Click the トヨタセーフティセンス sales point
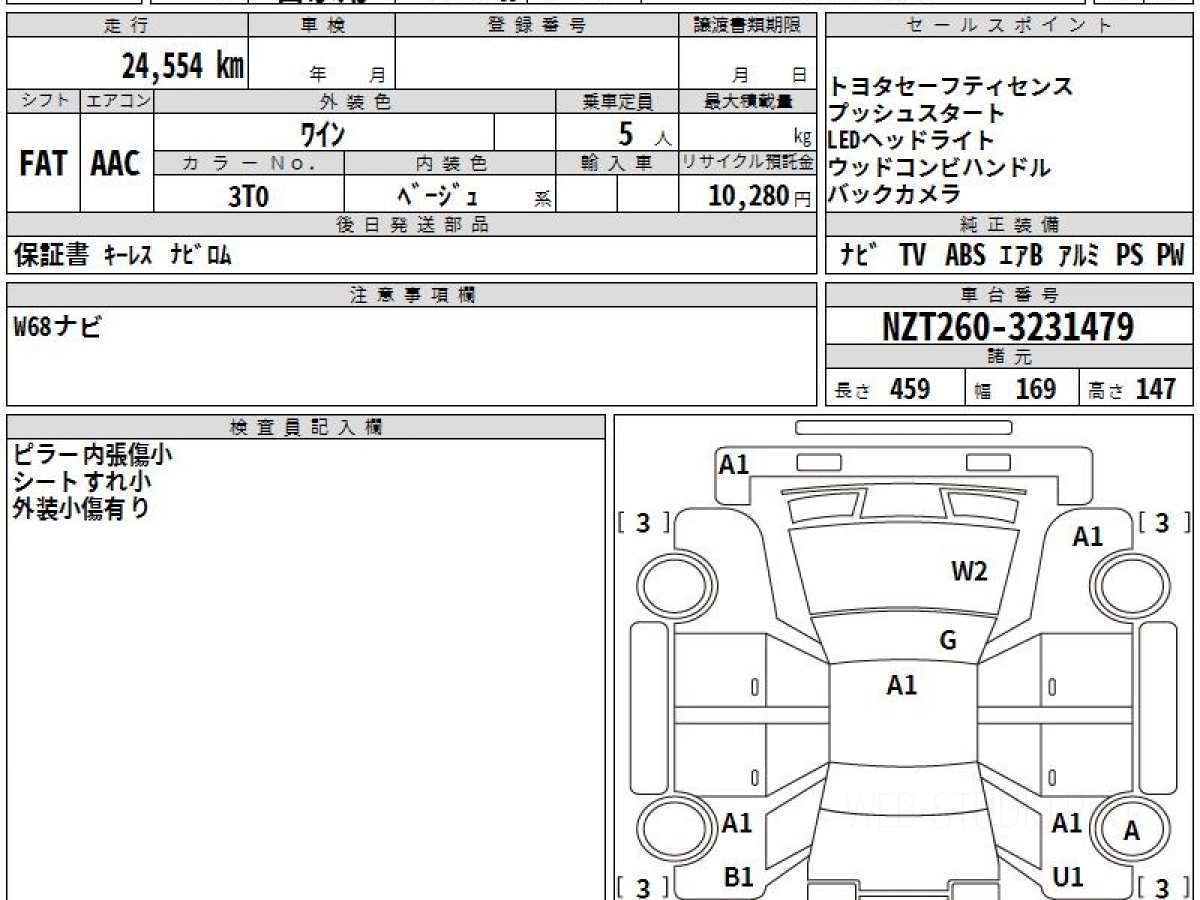The image size is (1200, 900). (951, 86)
